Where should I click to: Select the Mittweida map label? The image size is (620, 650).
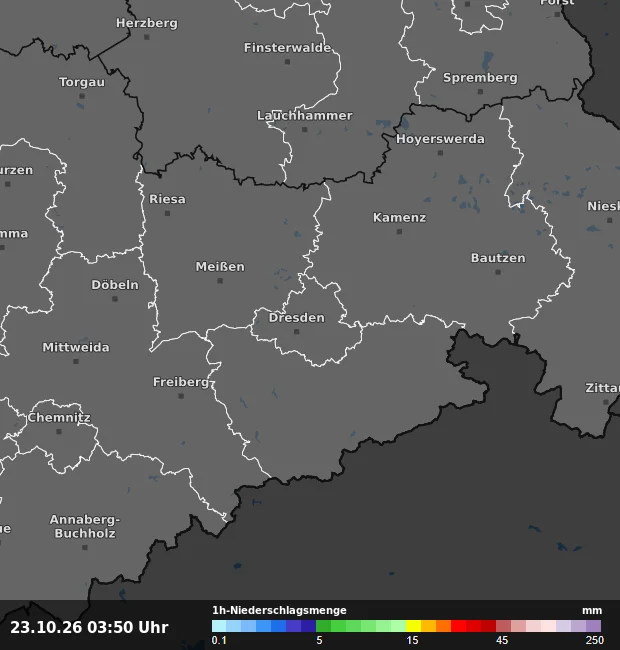76,347
